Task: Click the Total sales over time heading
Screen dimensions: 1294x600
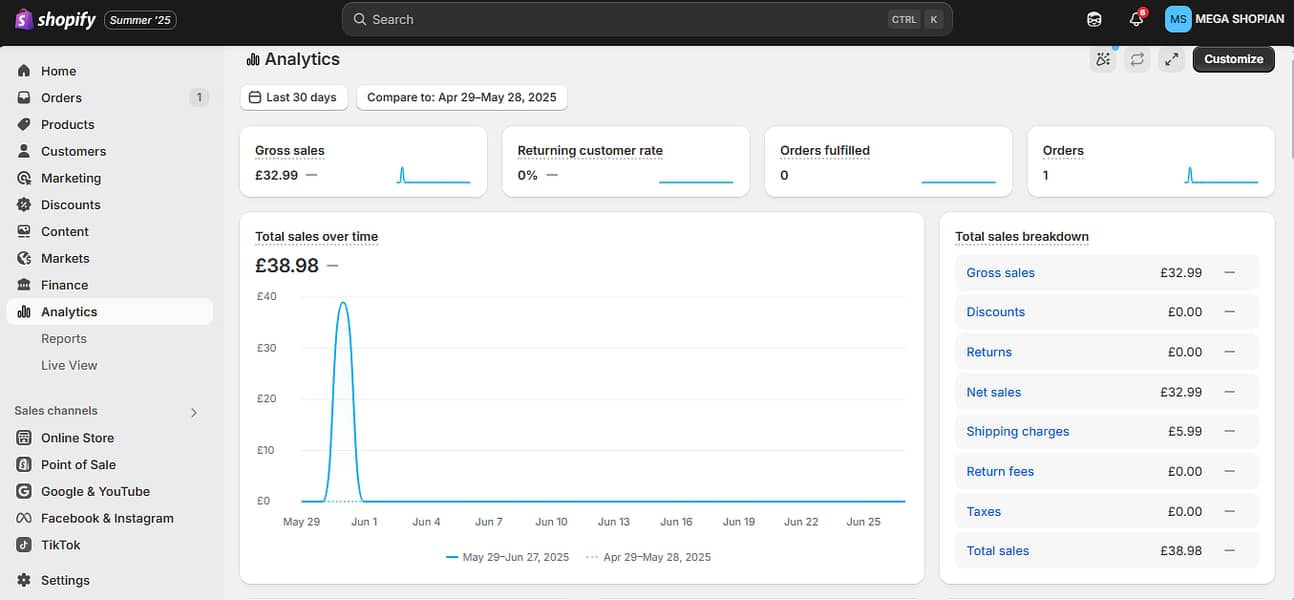Action: (x=316, y=237)
